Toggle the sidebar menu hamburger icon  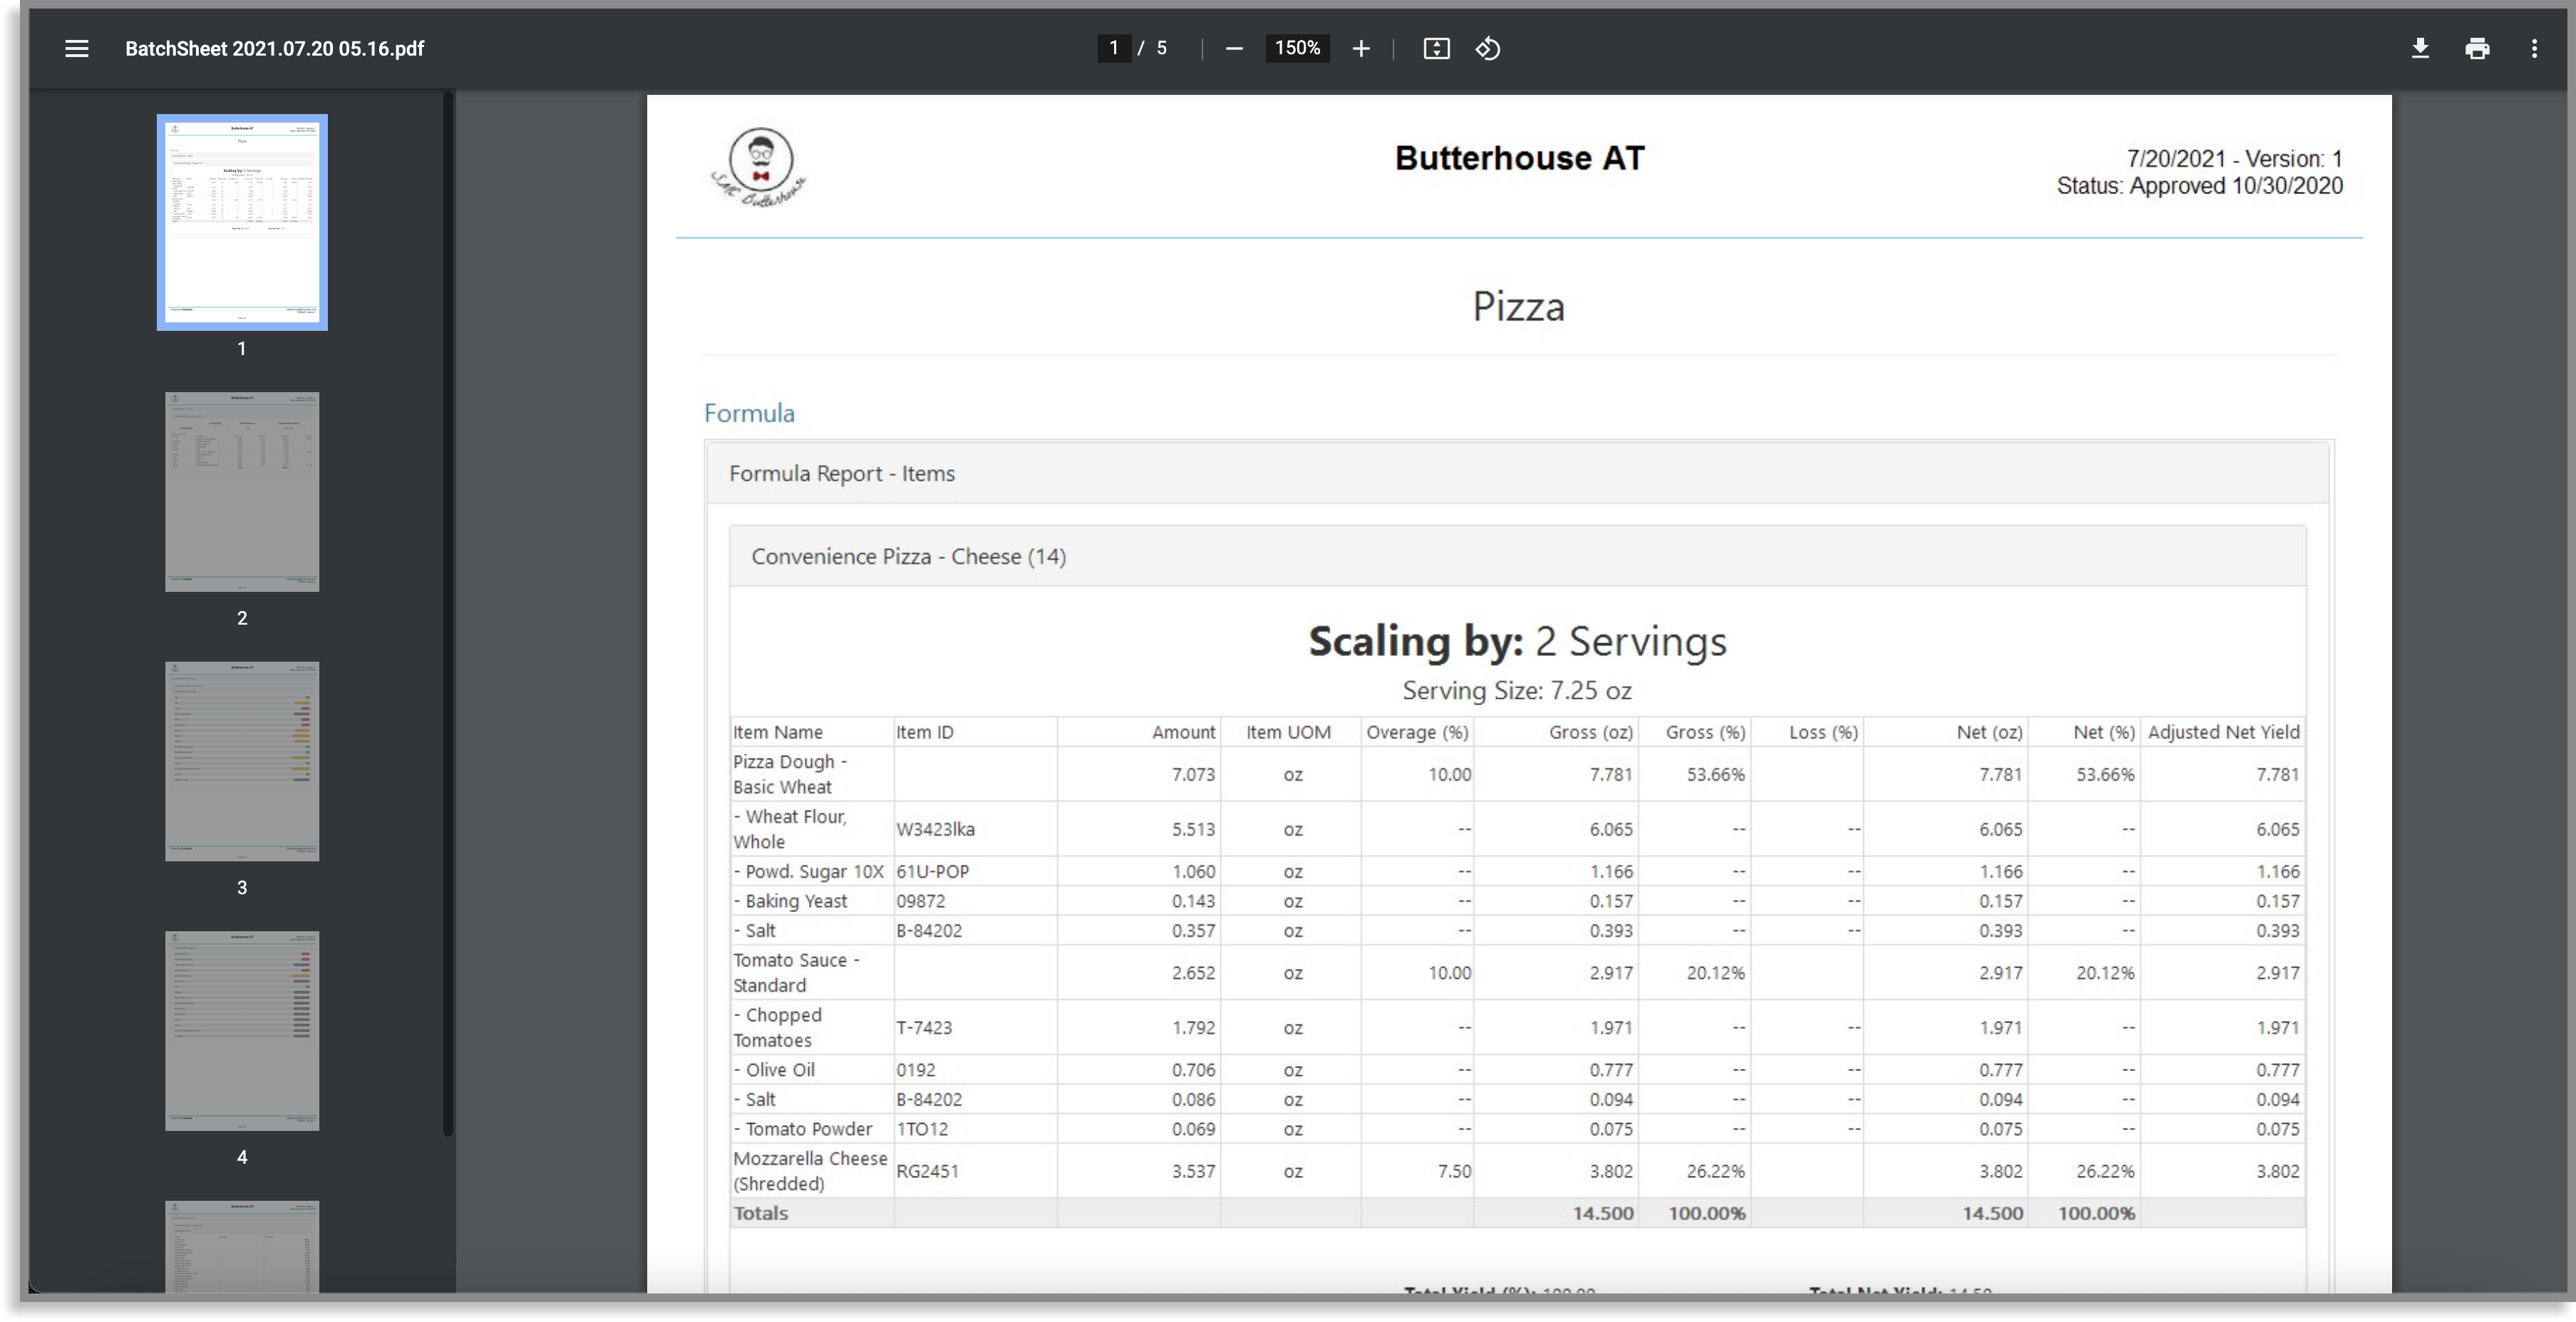point(76,48)
